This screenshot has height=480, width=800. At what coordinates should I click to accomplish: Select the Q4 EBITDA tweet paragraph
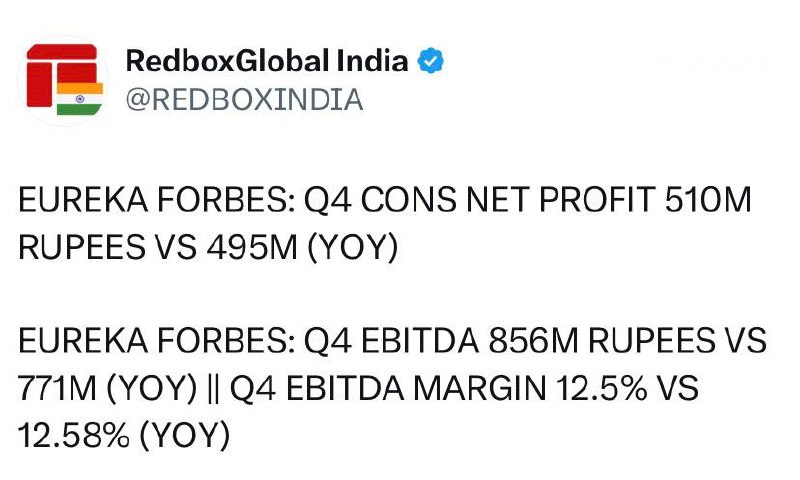[x=392, y=388]
